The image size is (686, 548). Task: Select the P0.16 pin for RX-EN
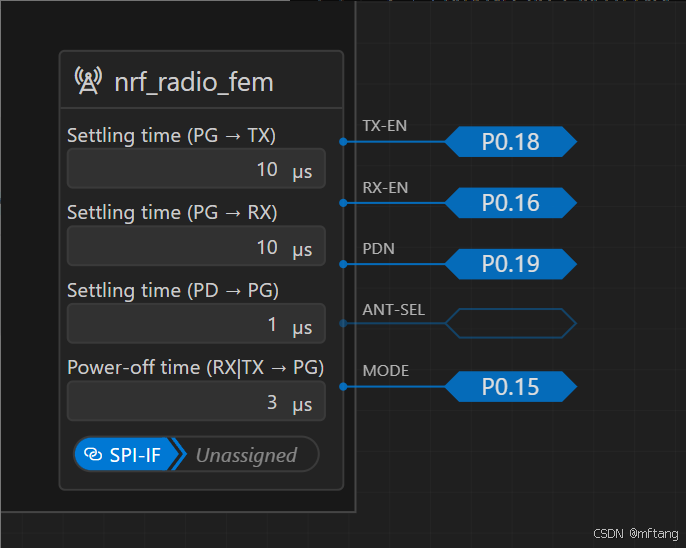click(x=511, y=203)
